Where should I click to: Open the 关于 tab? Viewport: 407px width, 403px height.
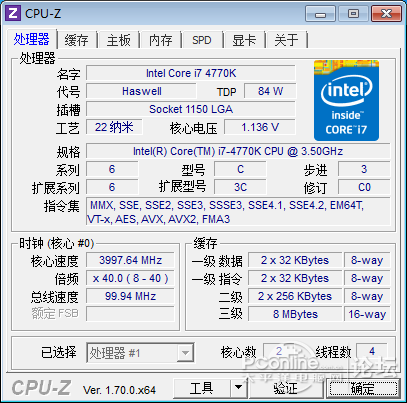(286, 41)
